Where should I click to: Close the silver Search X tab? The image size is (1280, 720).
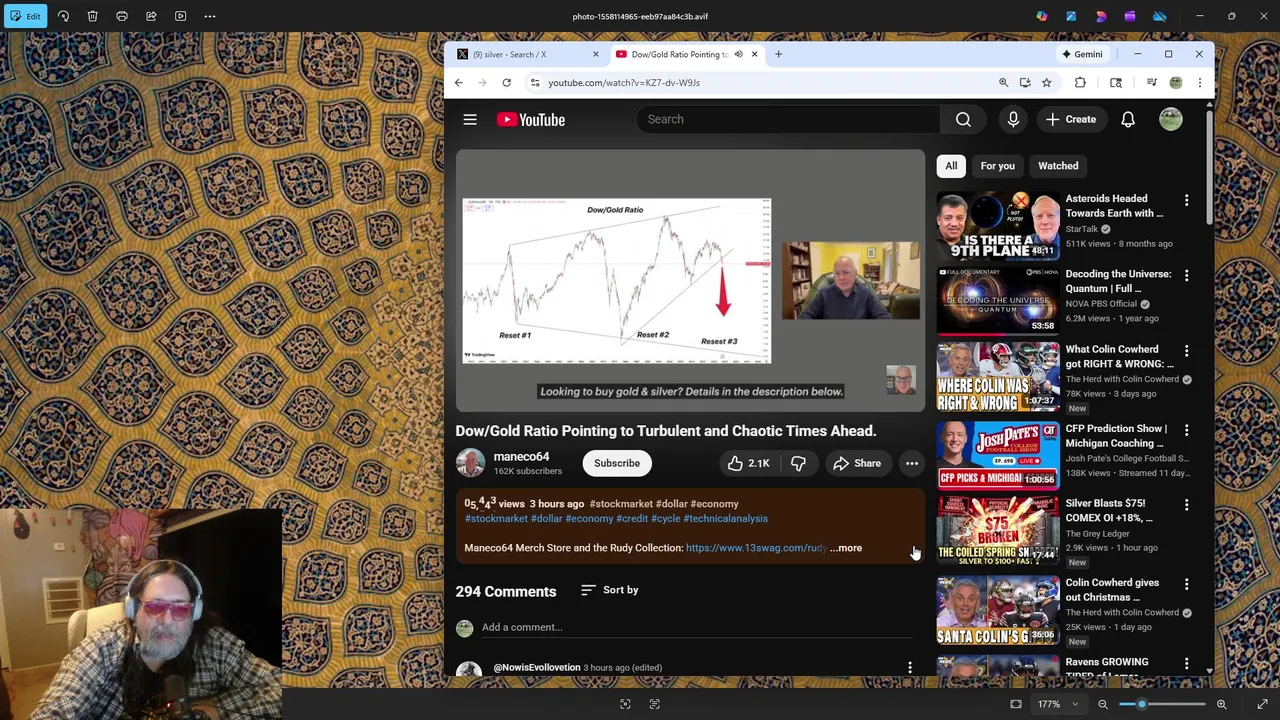(x=595, y=54)
